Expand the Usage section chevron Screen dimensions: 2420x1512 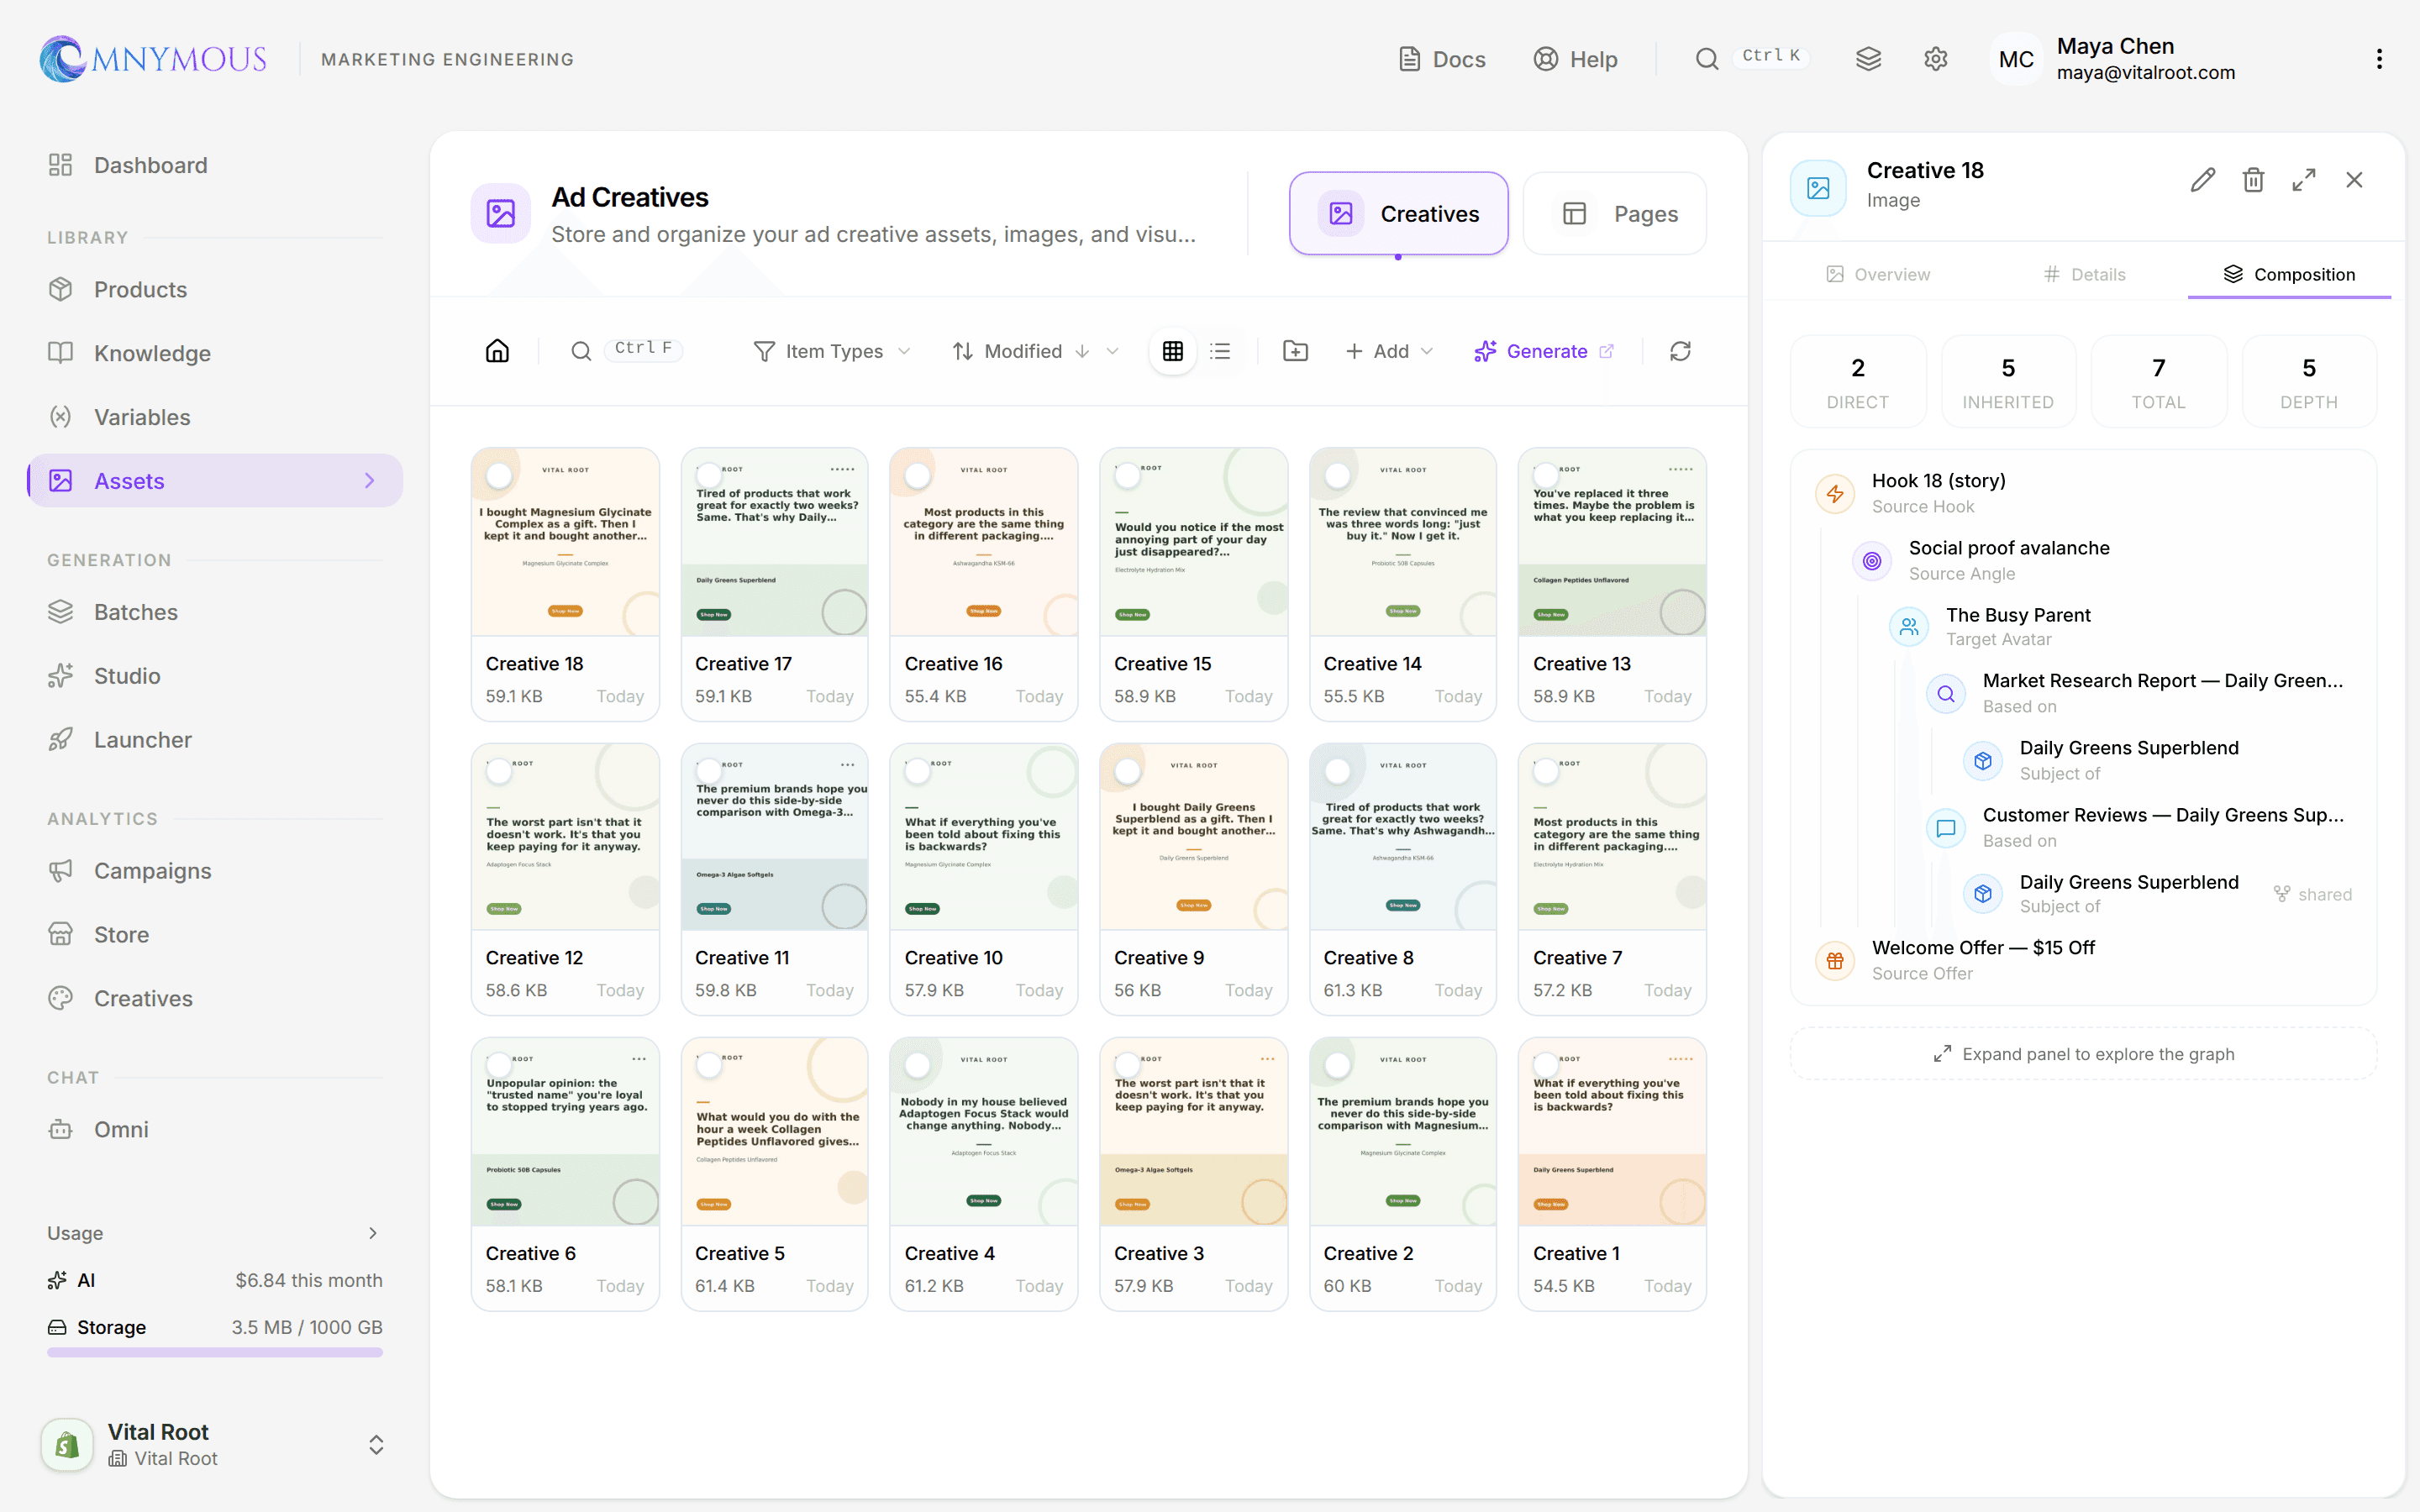coord(373,1233)
